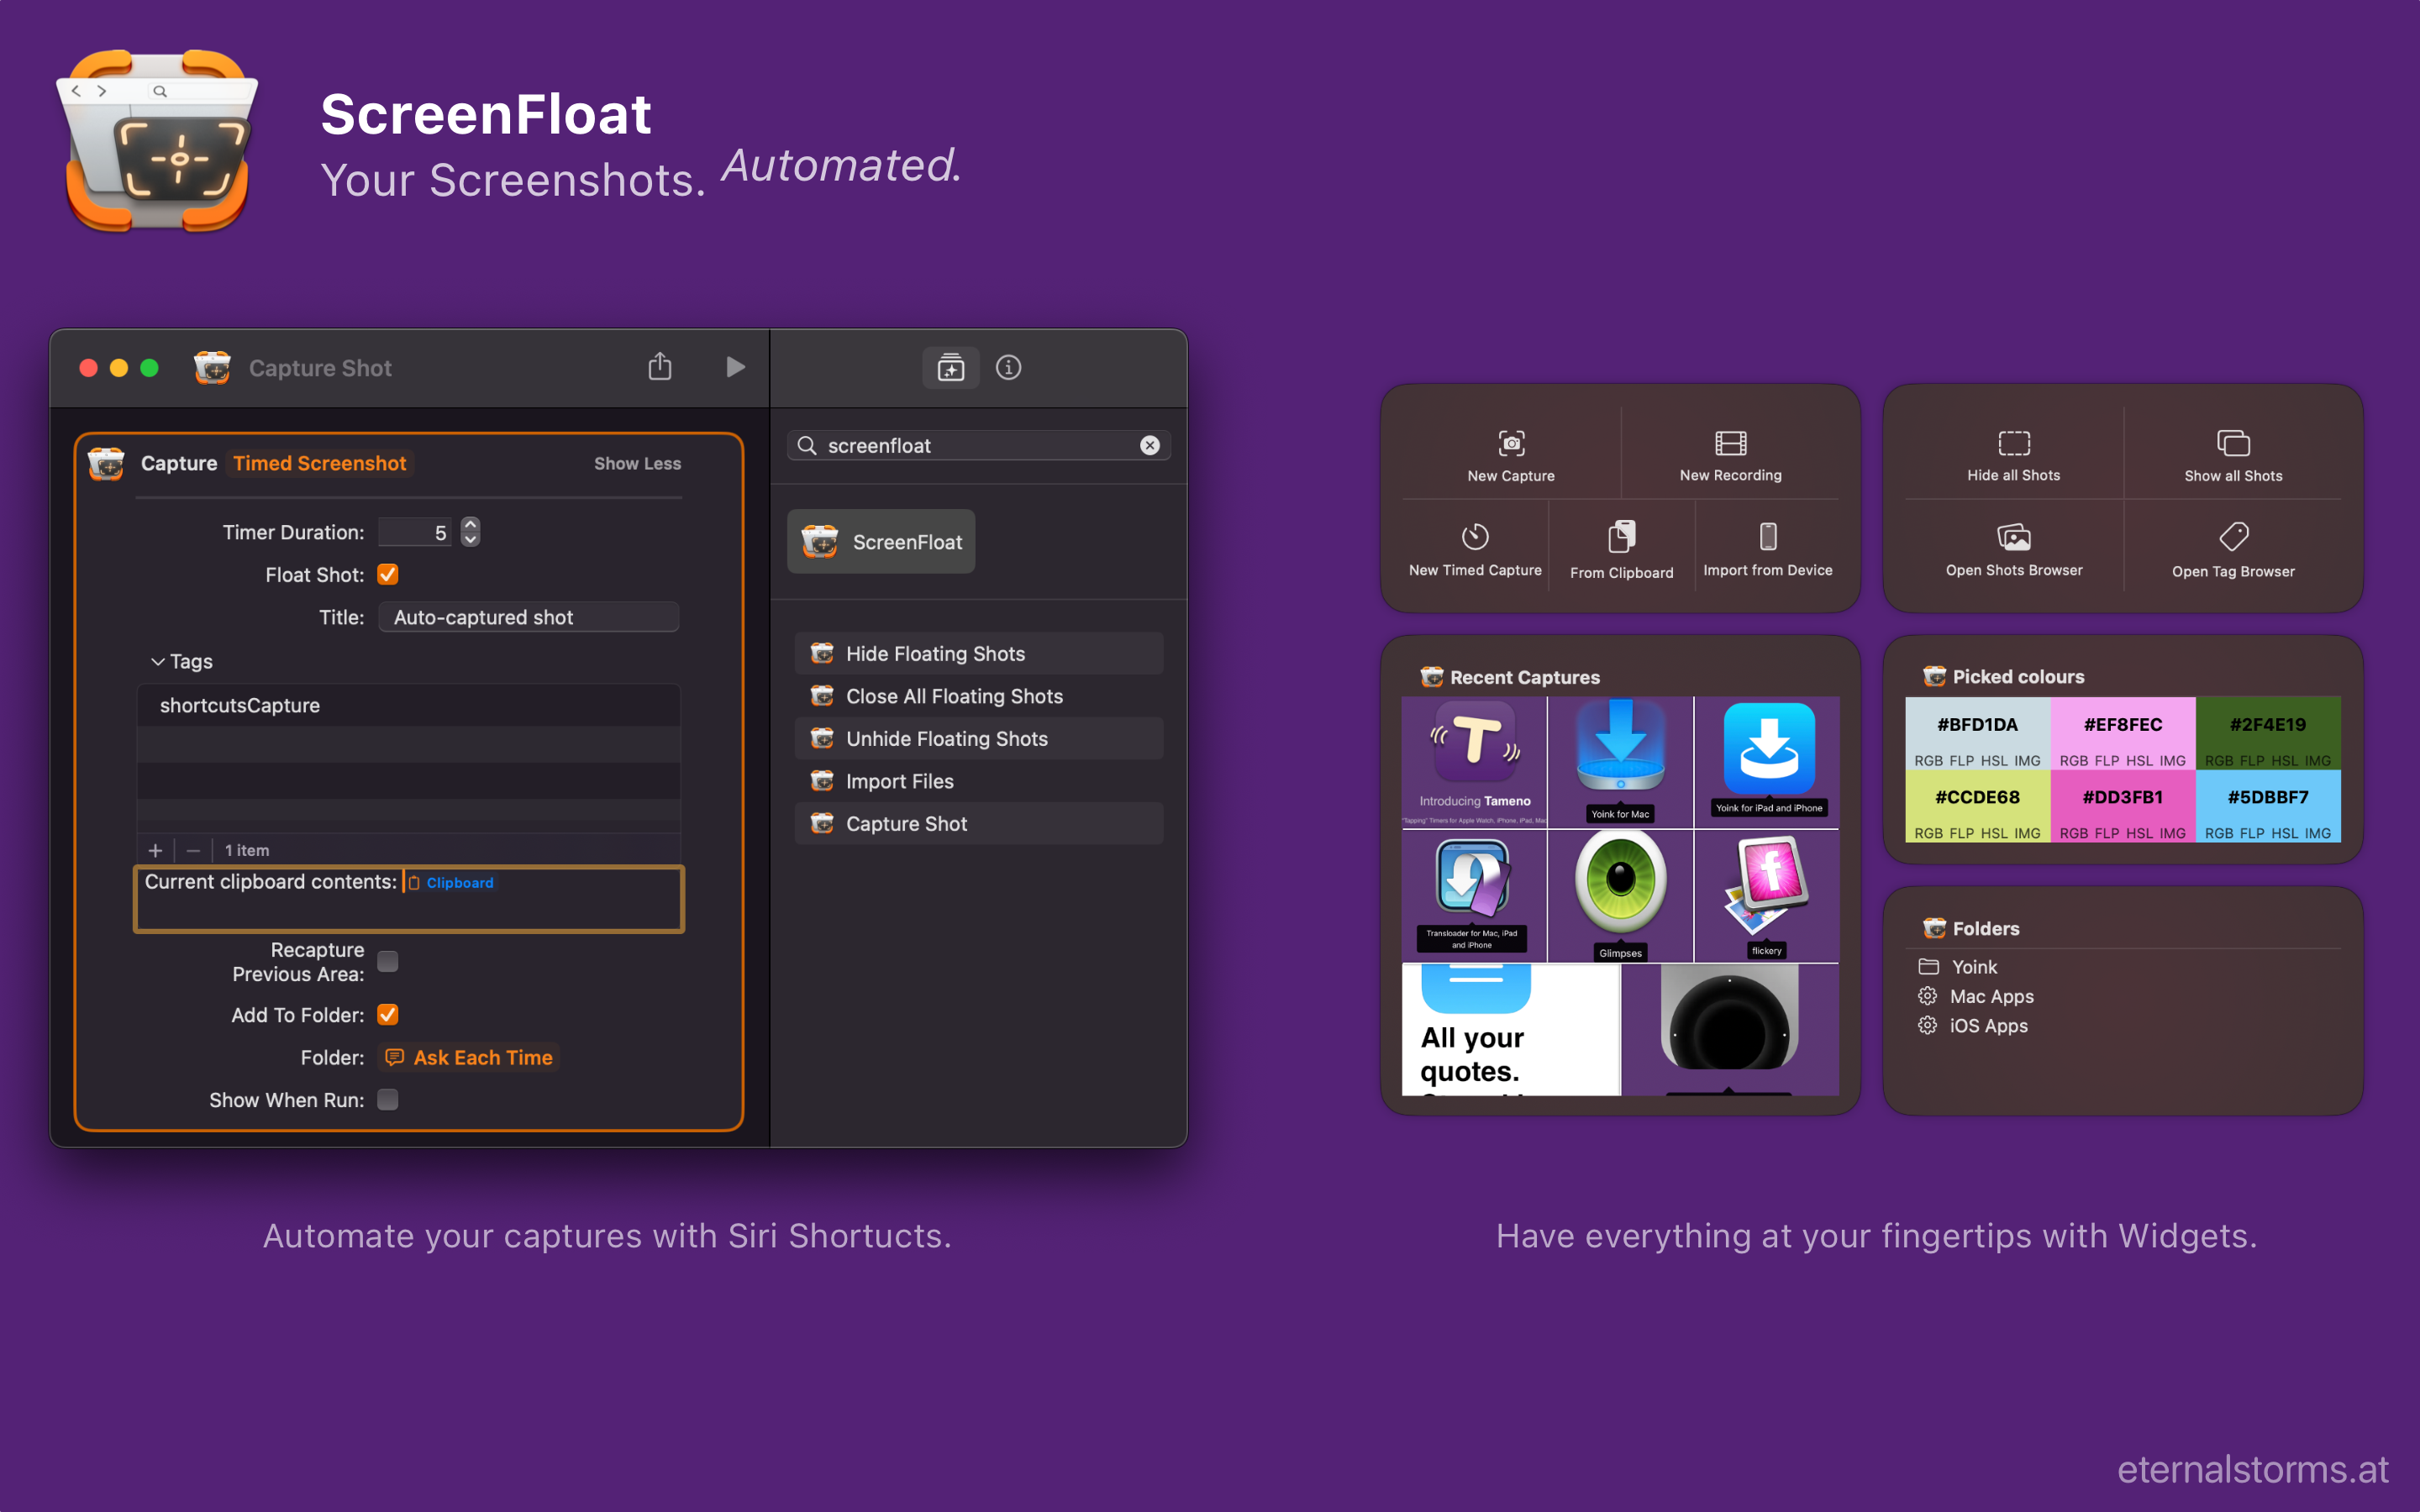Open the action library toolbar icon
Screen dimensions: 2420x1512
(950, 368)
